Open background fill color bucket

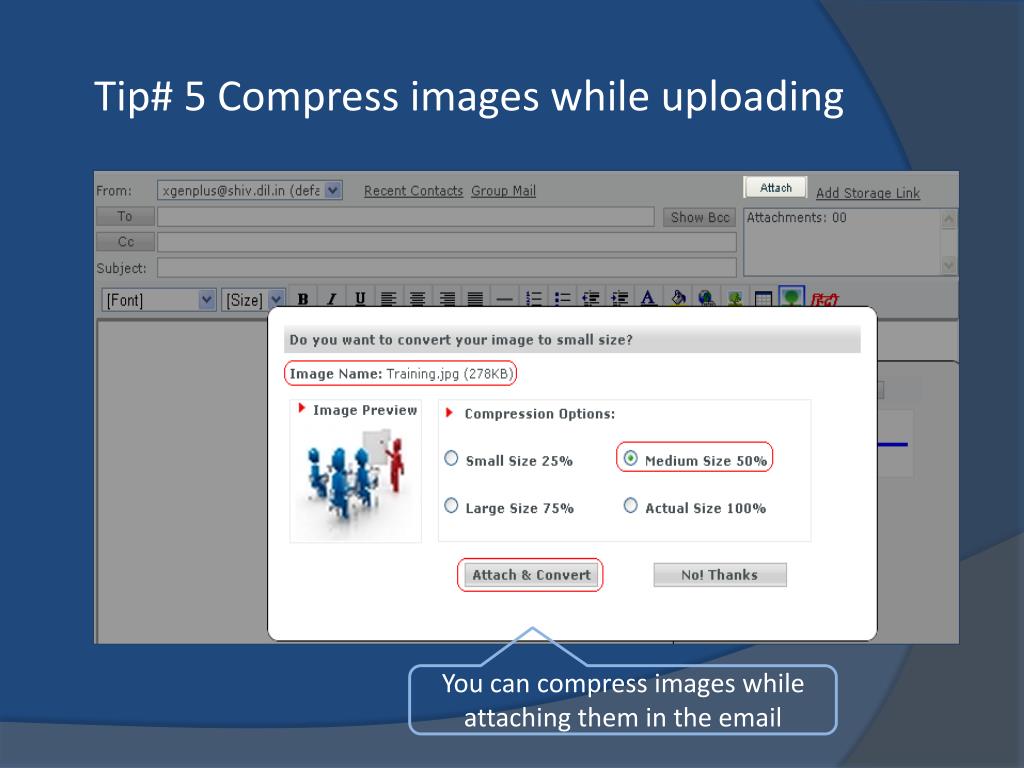pos(678,299)
